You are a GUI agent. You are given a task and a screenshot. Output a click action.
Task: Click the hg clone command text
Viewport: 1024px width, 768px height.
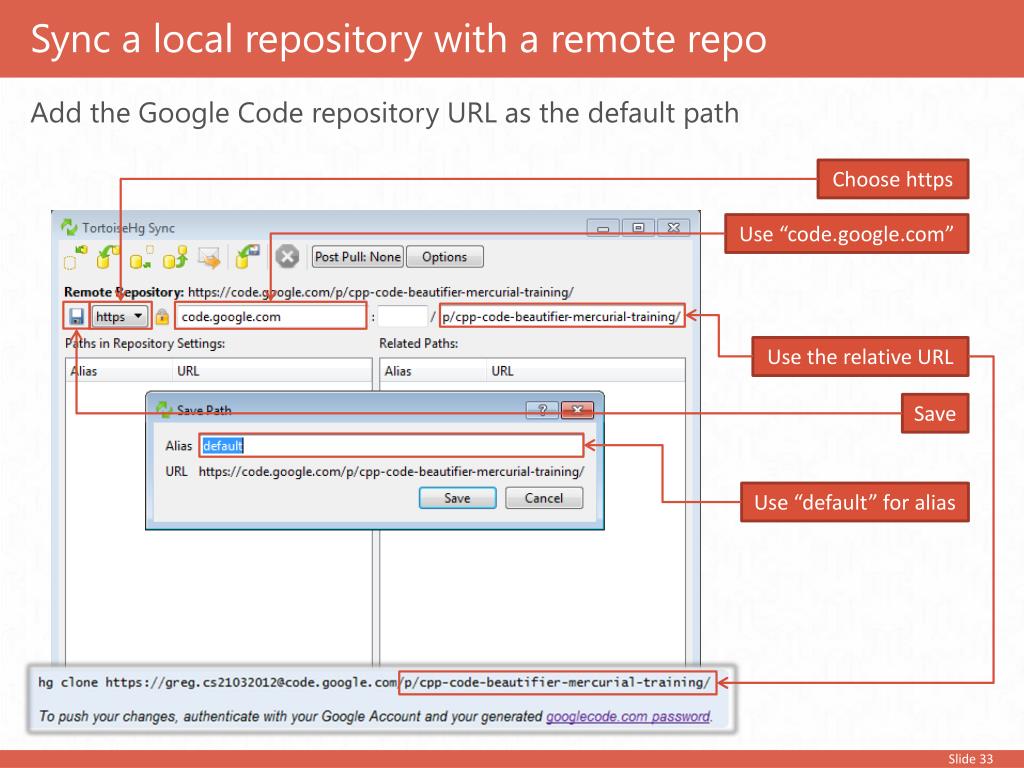(x=374, y=682)
